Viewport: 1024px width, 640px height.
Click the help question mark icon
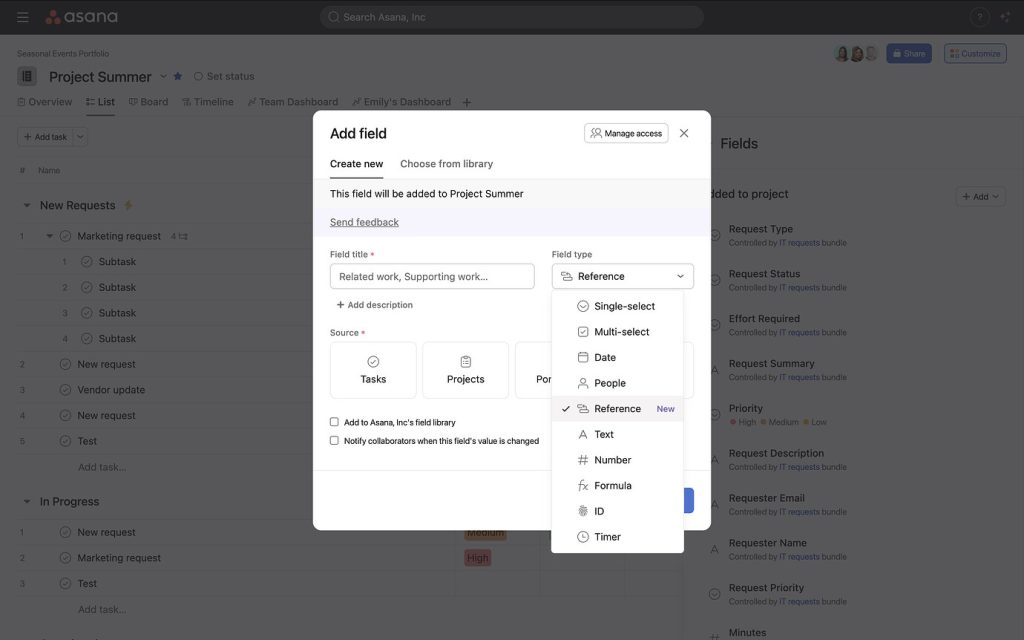coord(978,15)
